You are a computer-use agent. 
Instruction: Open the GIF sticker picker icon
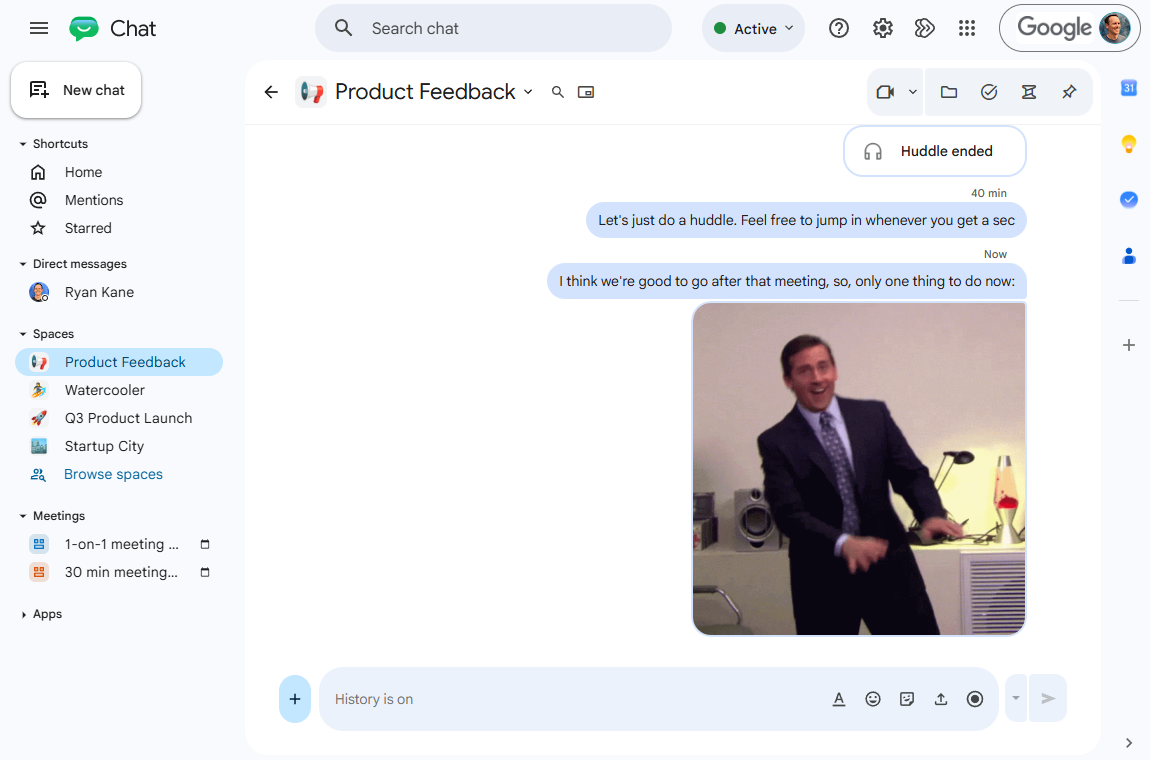907,699
